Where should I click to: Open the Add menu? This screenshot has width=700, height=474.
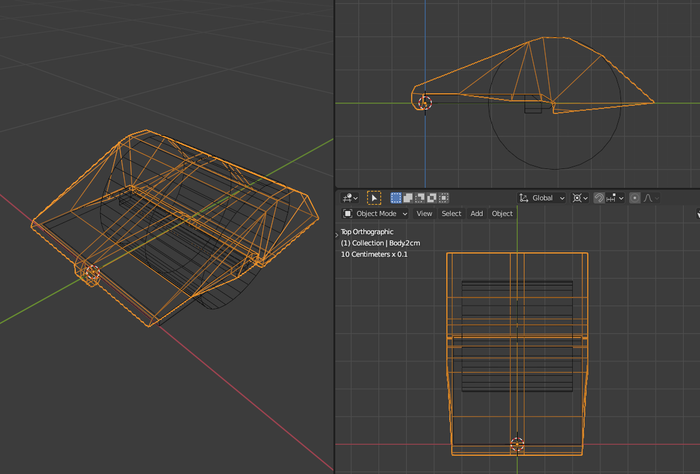477,213
